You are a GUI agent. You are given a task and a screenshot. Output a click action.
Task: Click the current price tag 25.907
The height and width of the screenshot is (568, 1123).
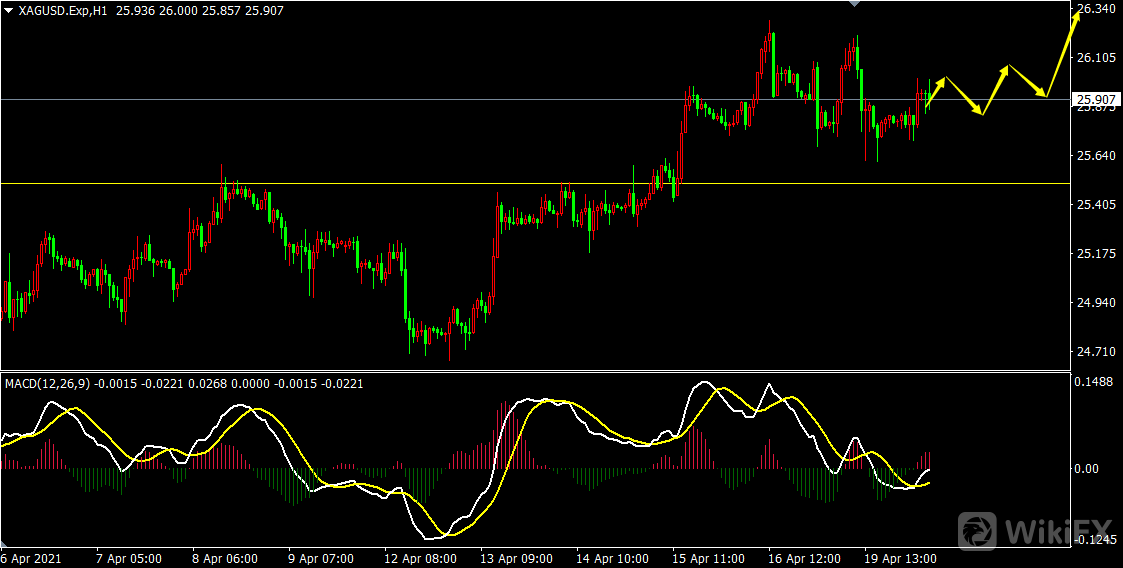(x=1095, y=99)
